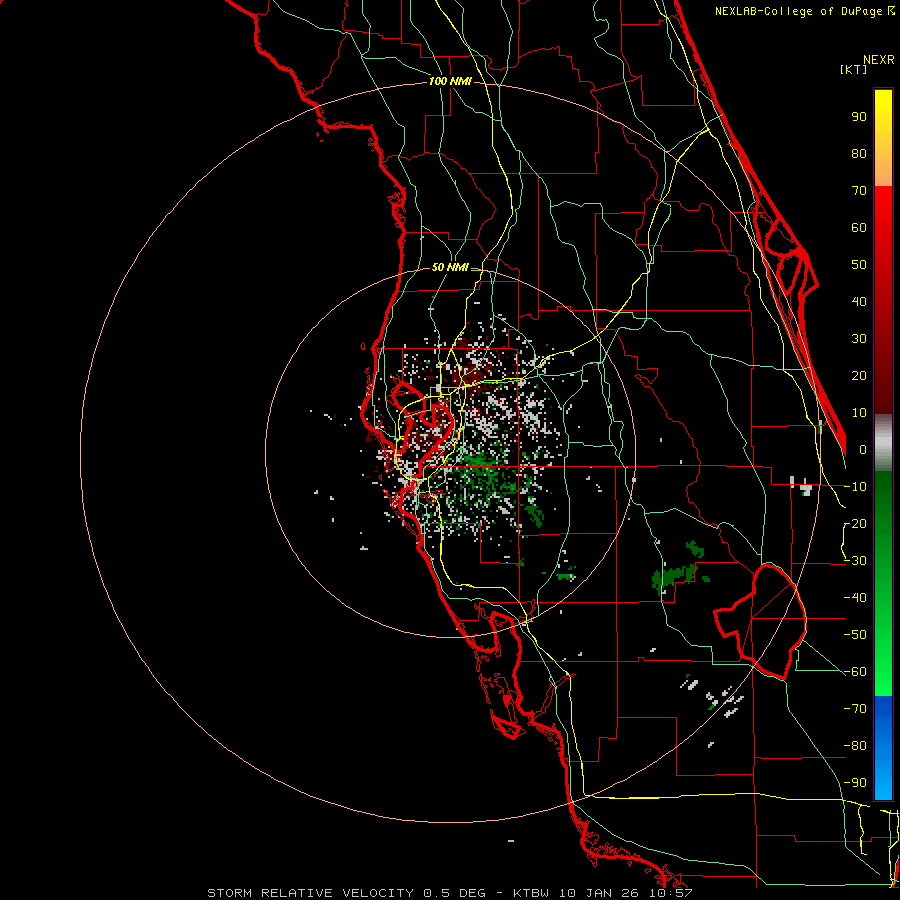Click the KTBW station identifier in caption
Image resolution: width=900 pixels, height=900 pixels.
click(531, 893)
